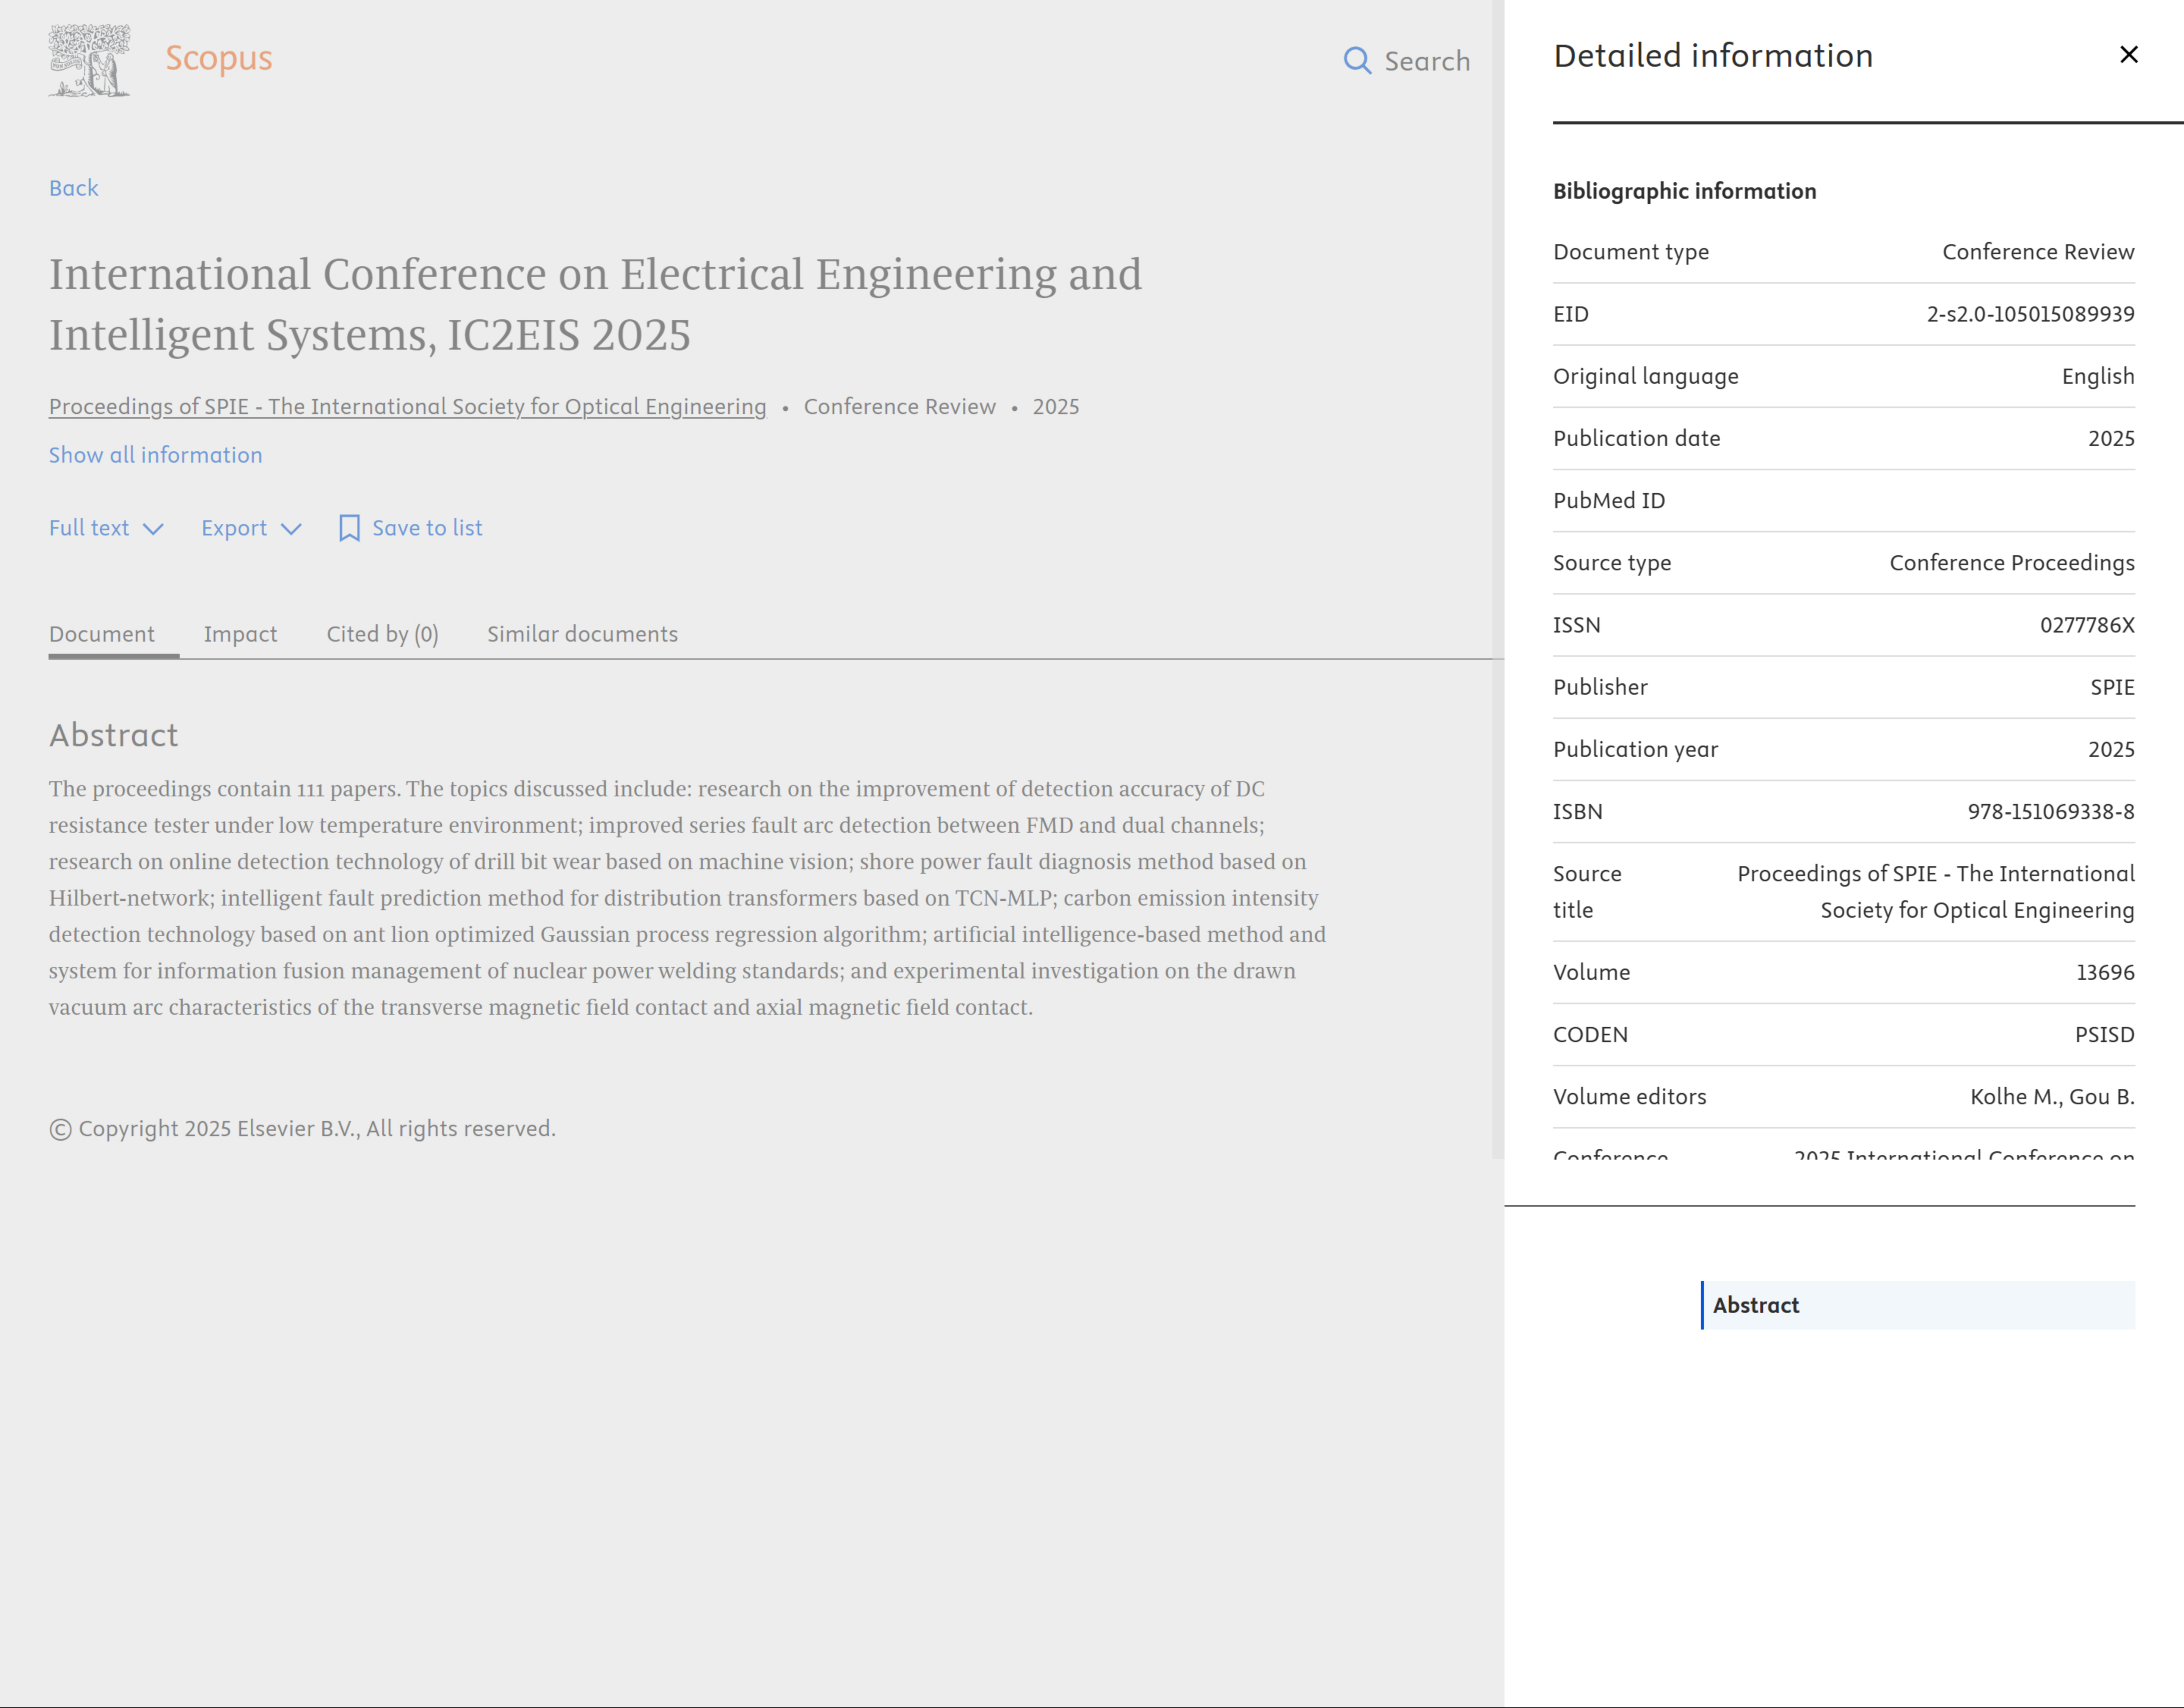Click the Export chevron arrow

pos(291,529)
